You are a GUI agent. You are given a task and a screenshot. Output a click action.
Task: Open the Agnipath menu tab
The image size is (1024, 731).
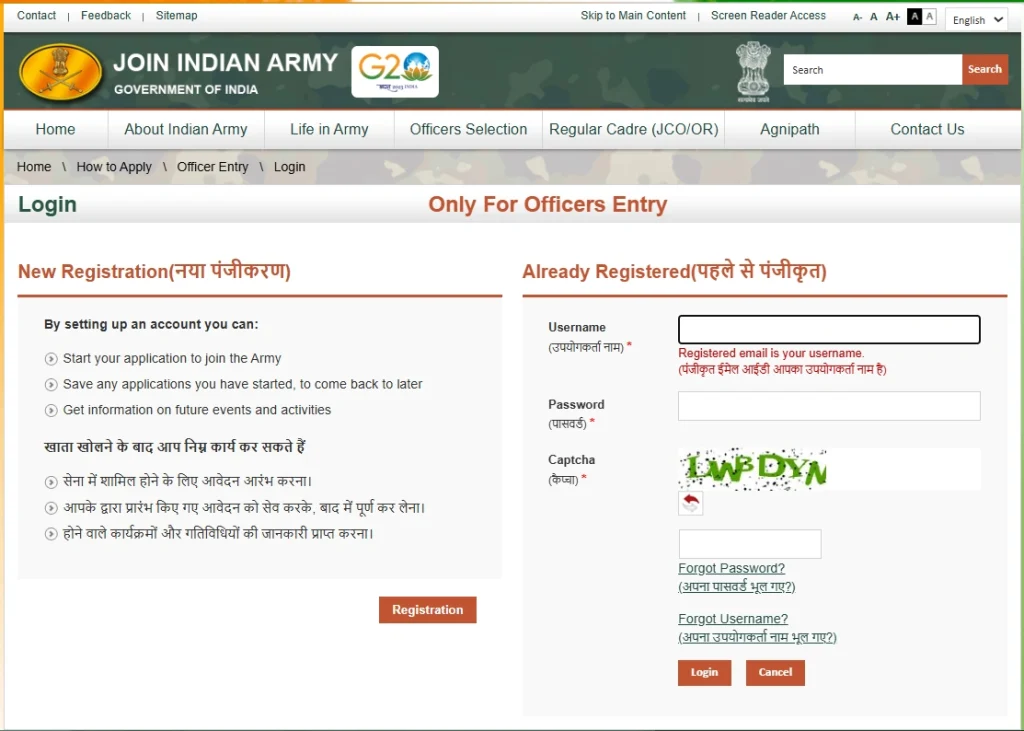[x=790, y=129]
